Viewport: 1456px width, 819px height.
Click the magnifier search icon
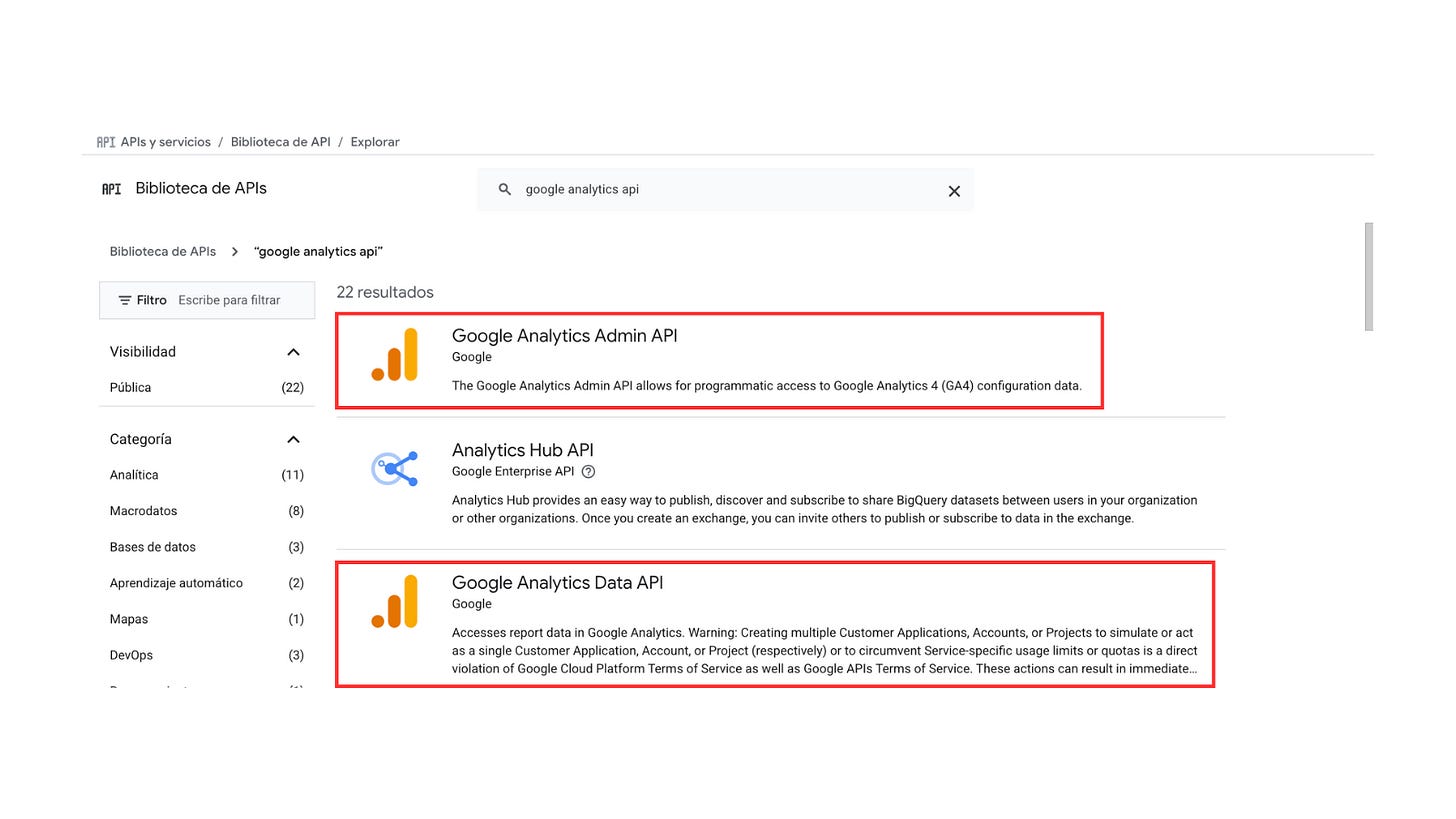[505, 189]
